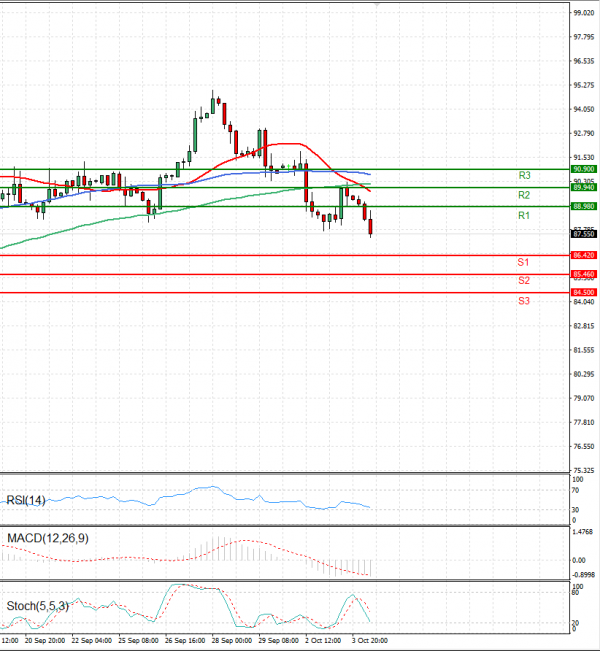This screenshot has height=651, width=600.
Task: Click the 20 Sep 20:00 time label
Action: coord(45,641)
